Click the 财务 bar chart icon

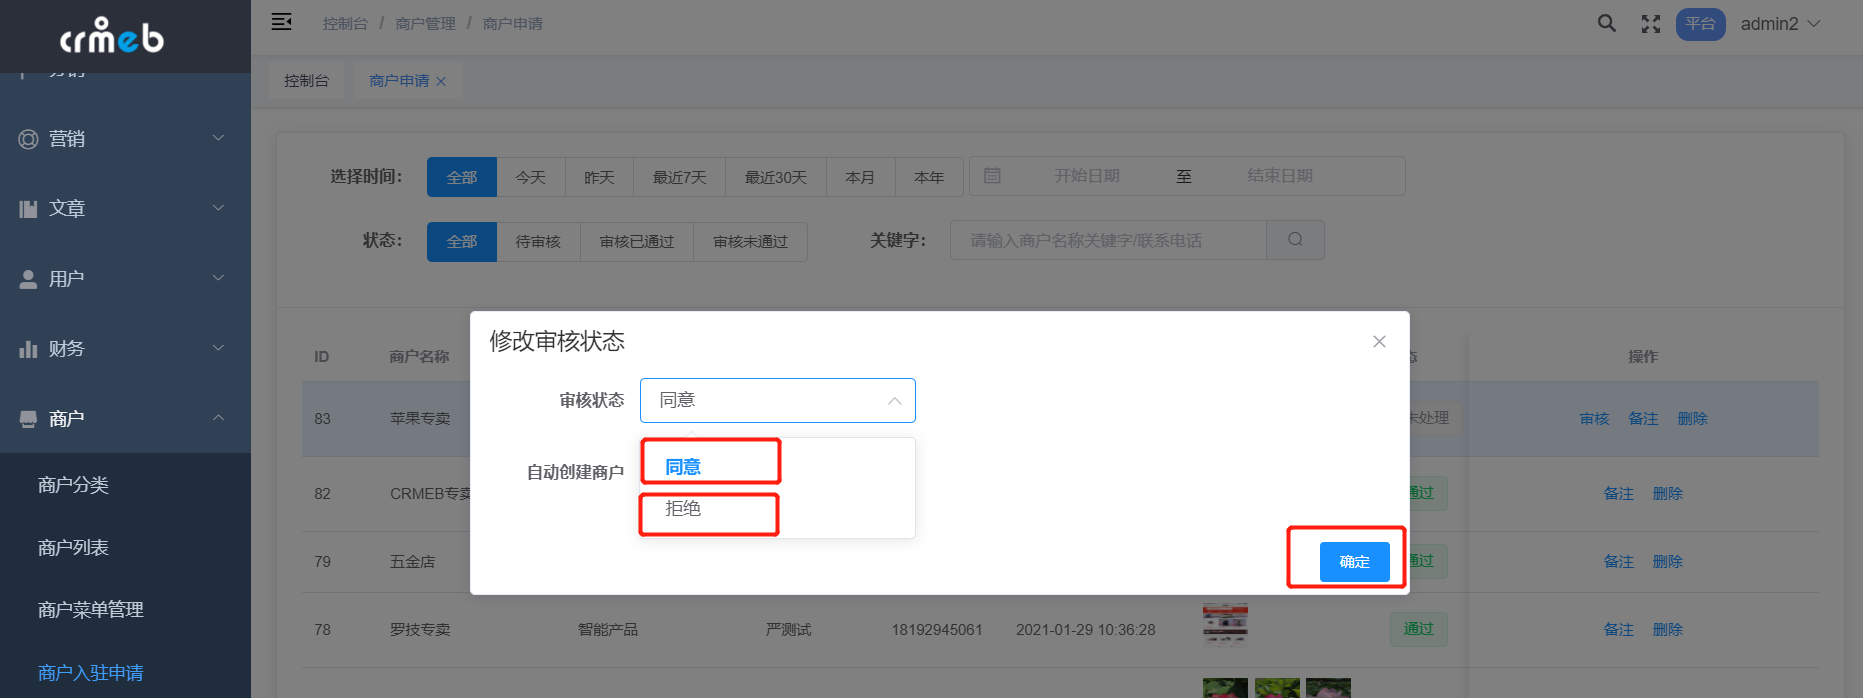coord(29,349)
